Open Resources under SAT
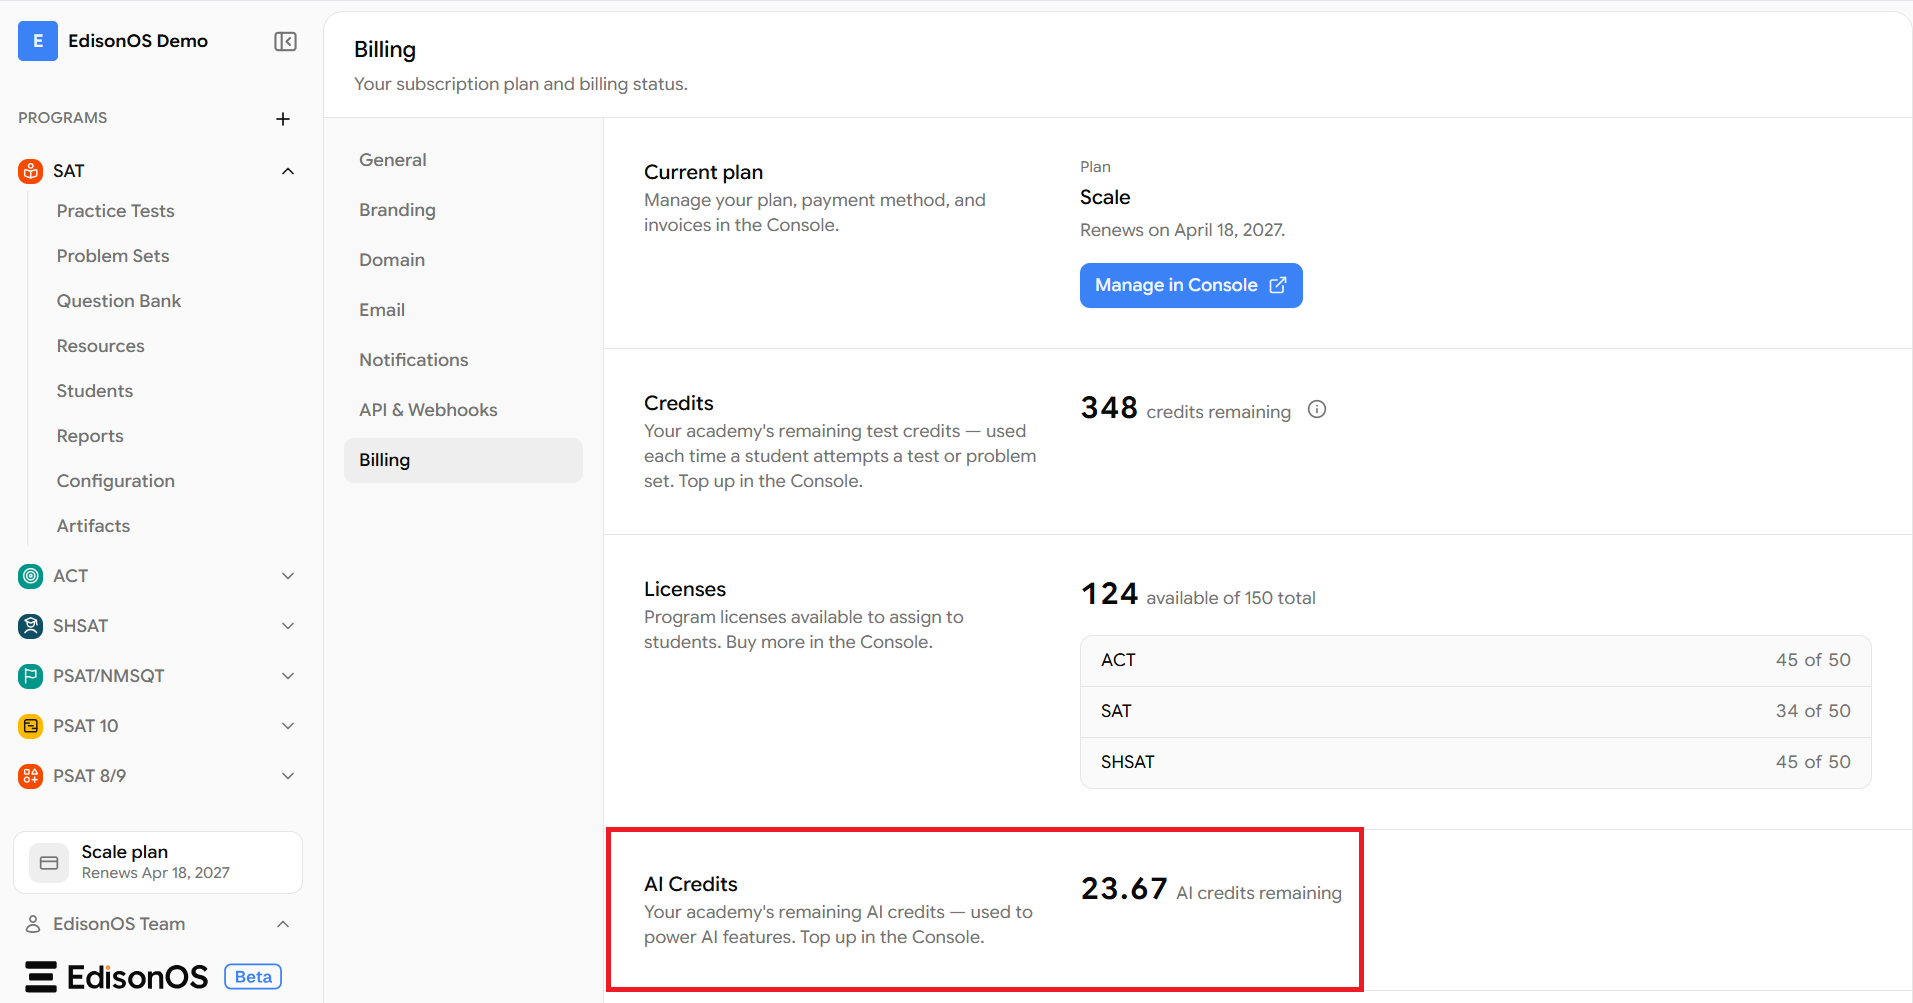 pos(100,346)
